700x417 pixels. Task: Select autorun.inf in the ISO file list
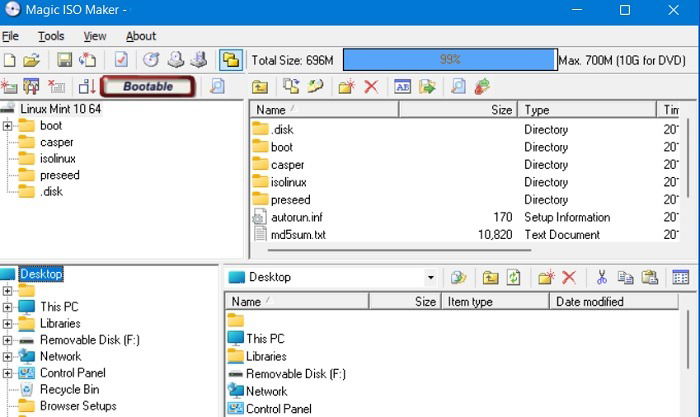tap(296, 217)
